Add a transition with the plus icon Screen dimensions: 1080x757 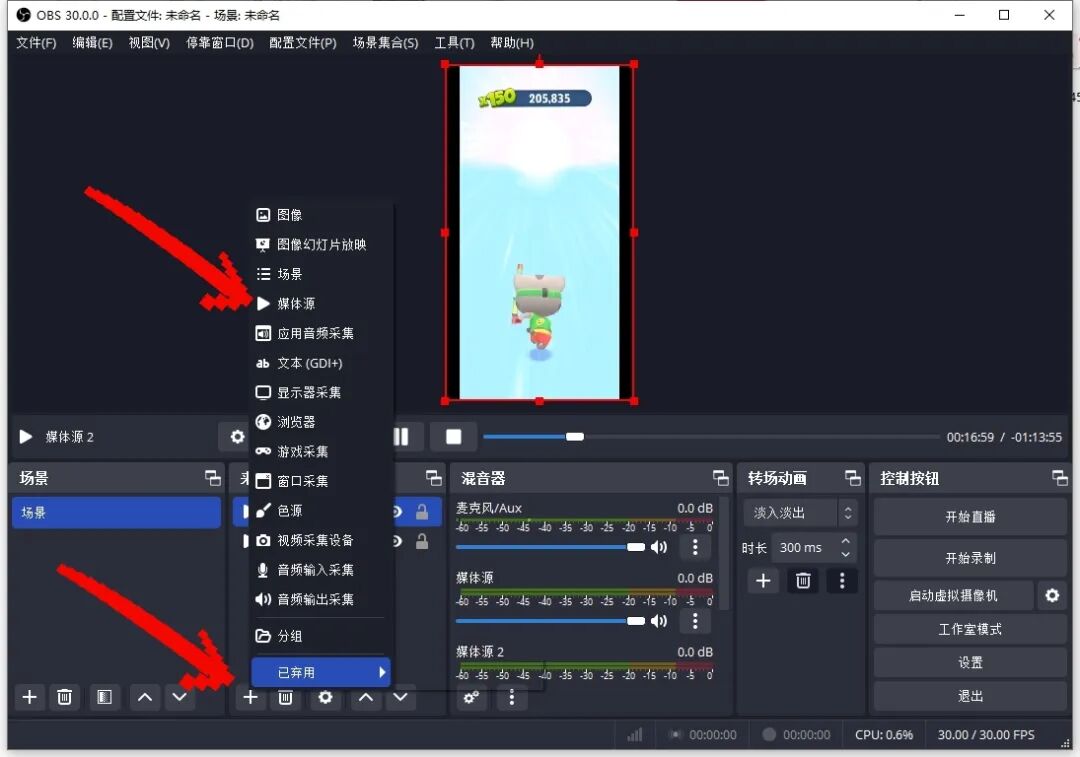pyautogui.click(x=763, y=581)
